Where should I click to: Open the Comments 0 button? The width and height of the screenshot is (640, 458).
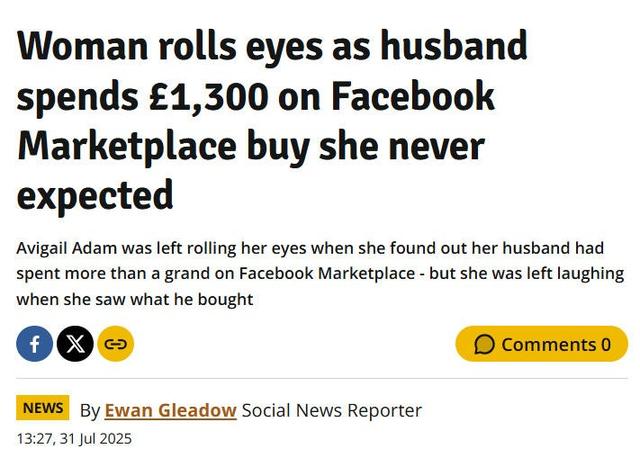pyautogui.click(x=542, y=344)
